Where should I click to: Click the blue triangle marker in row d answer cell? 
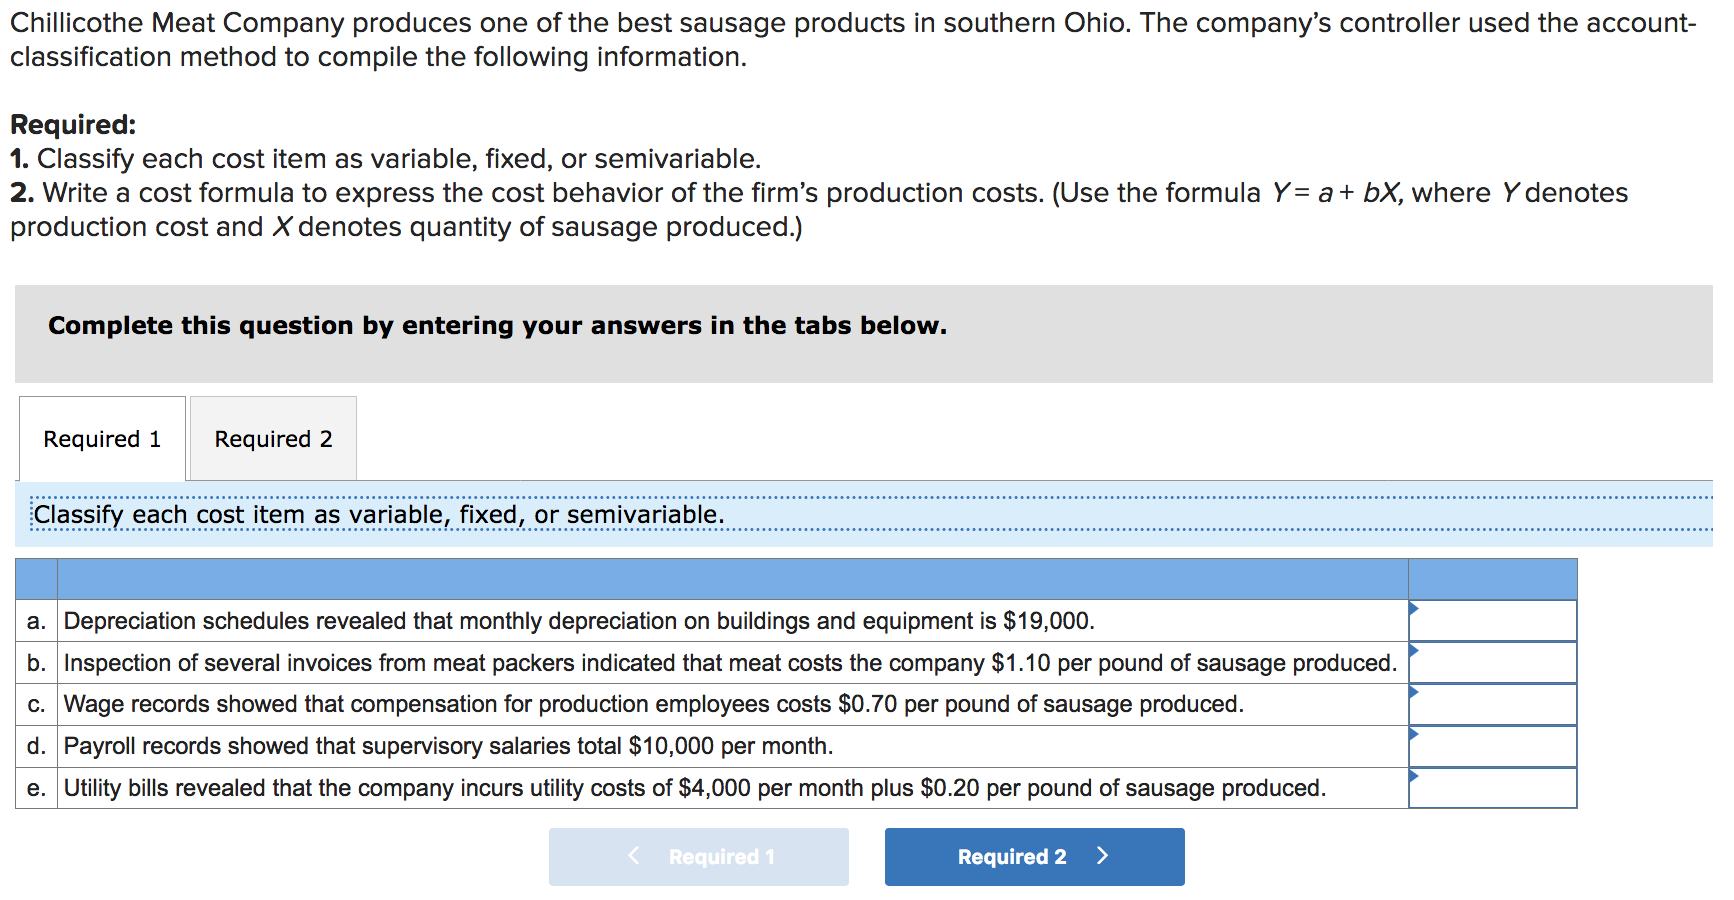pos(1414,734)
